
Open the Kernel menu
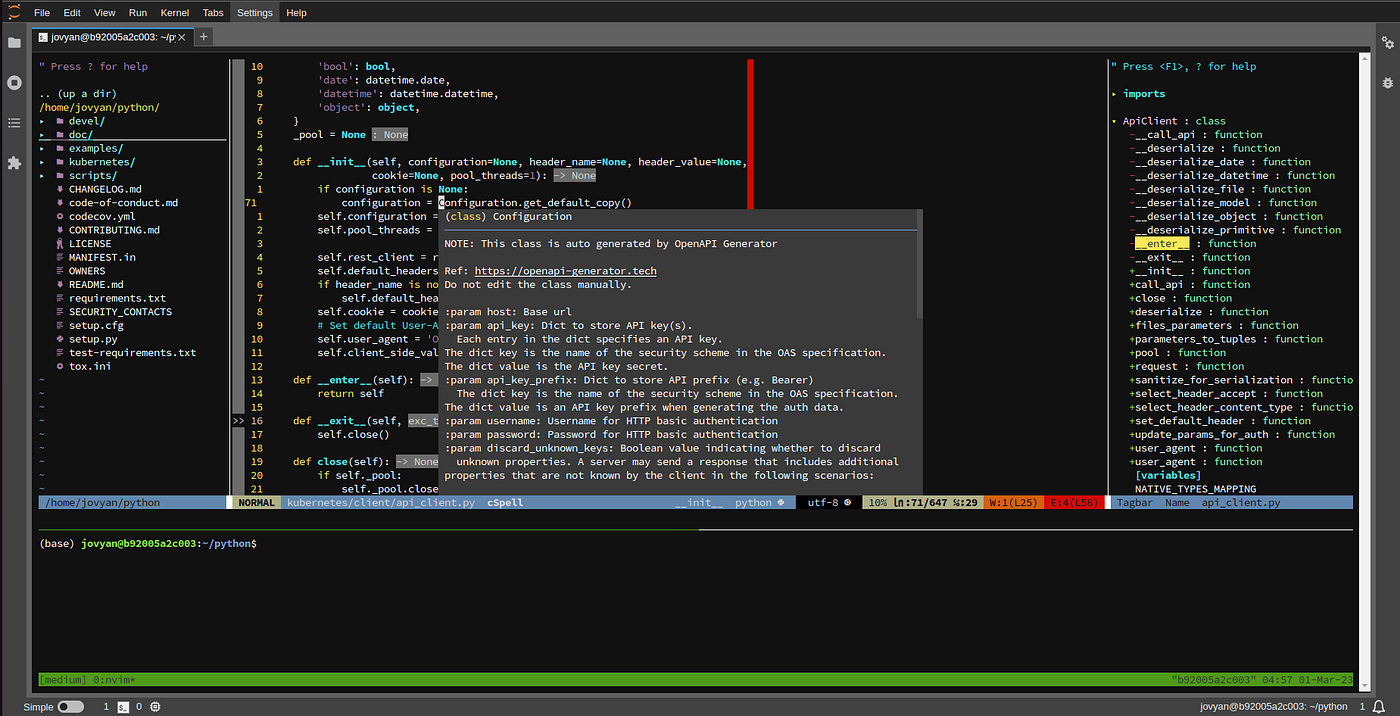[174, 13]
